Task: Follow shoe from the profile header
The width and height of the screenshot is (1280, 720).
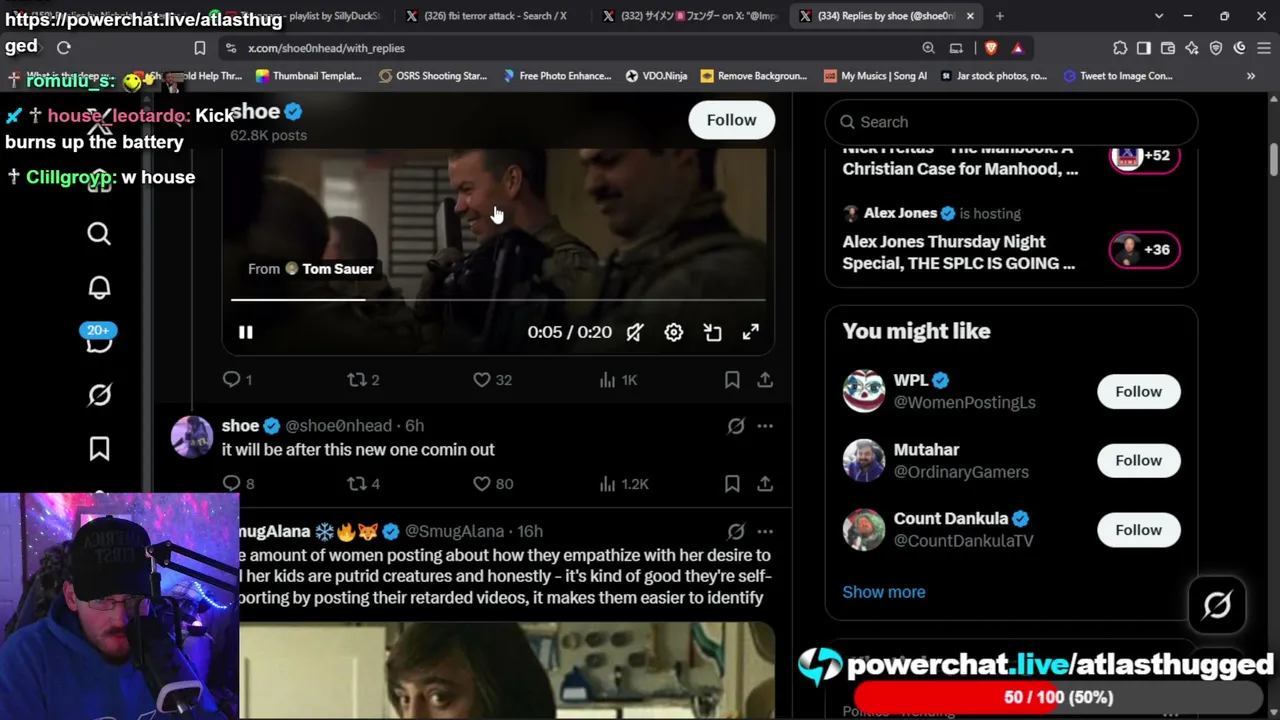Action: coord(732,120)
